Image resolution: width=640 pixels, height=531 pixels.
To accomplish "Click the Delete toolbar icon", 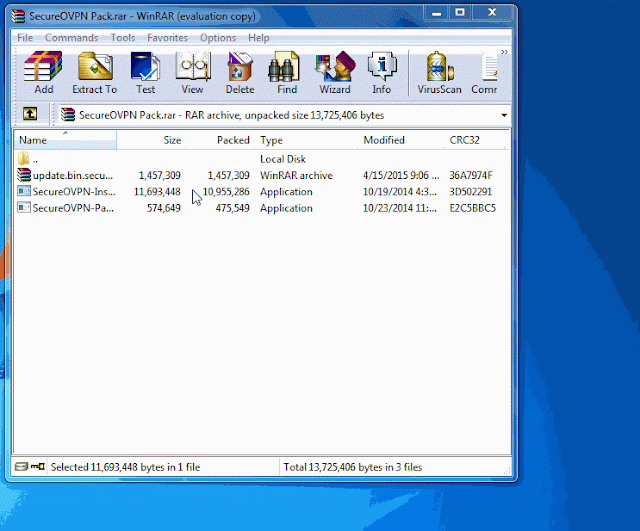I will [x=240, y=73].
